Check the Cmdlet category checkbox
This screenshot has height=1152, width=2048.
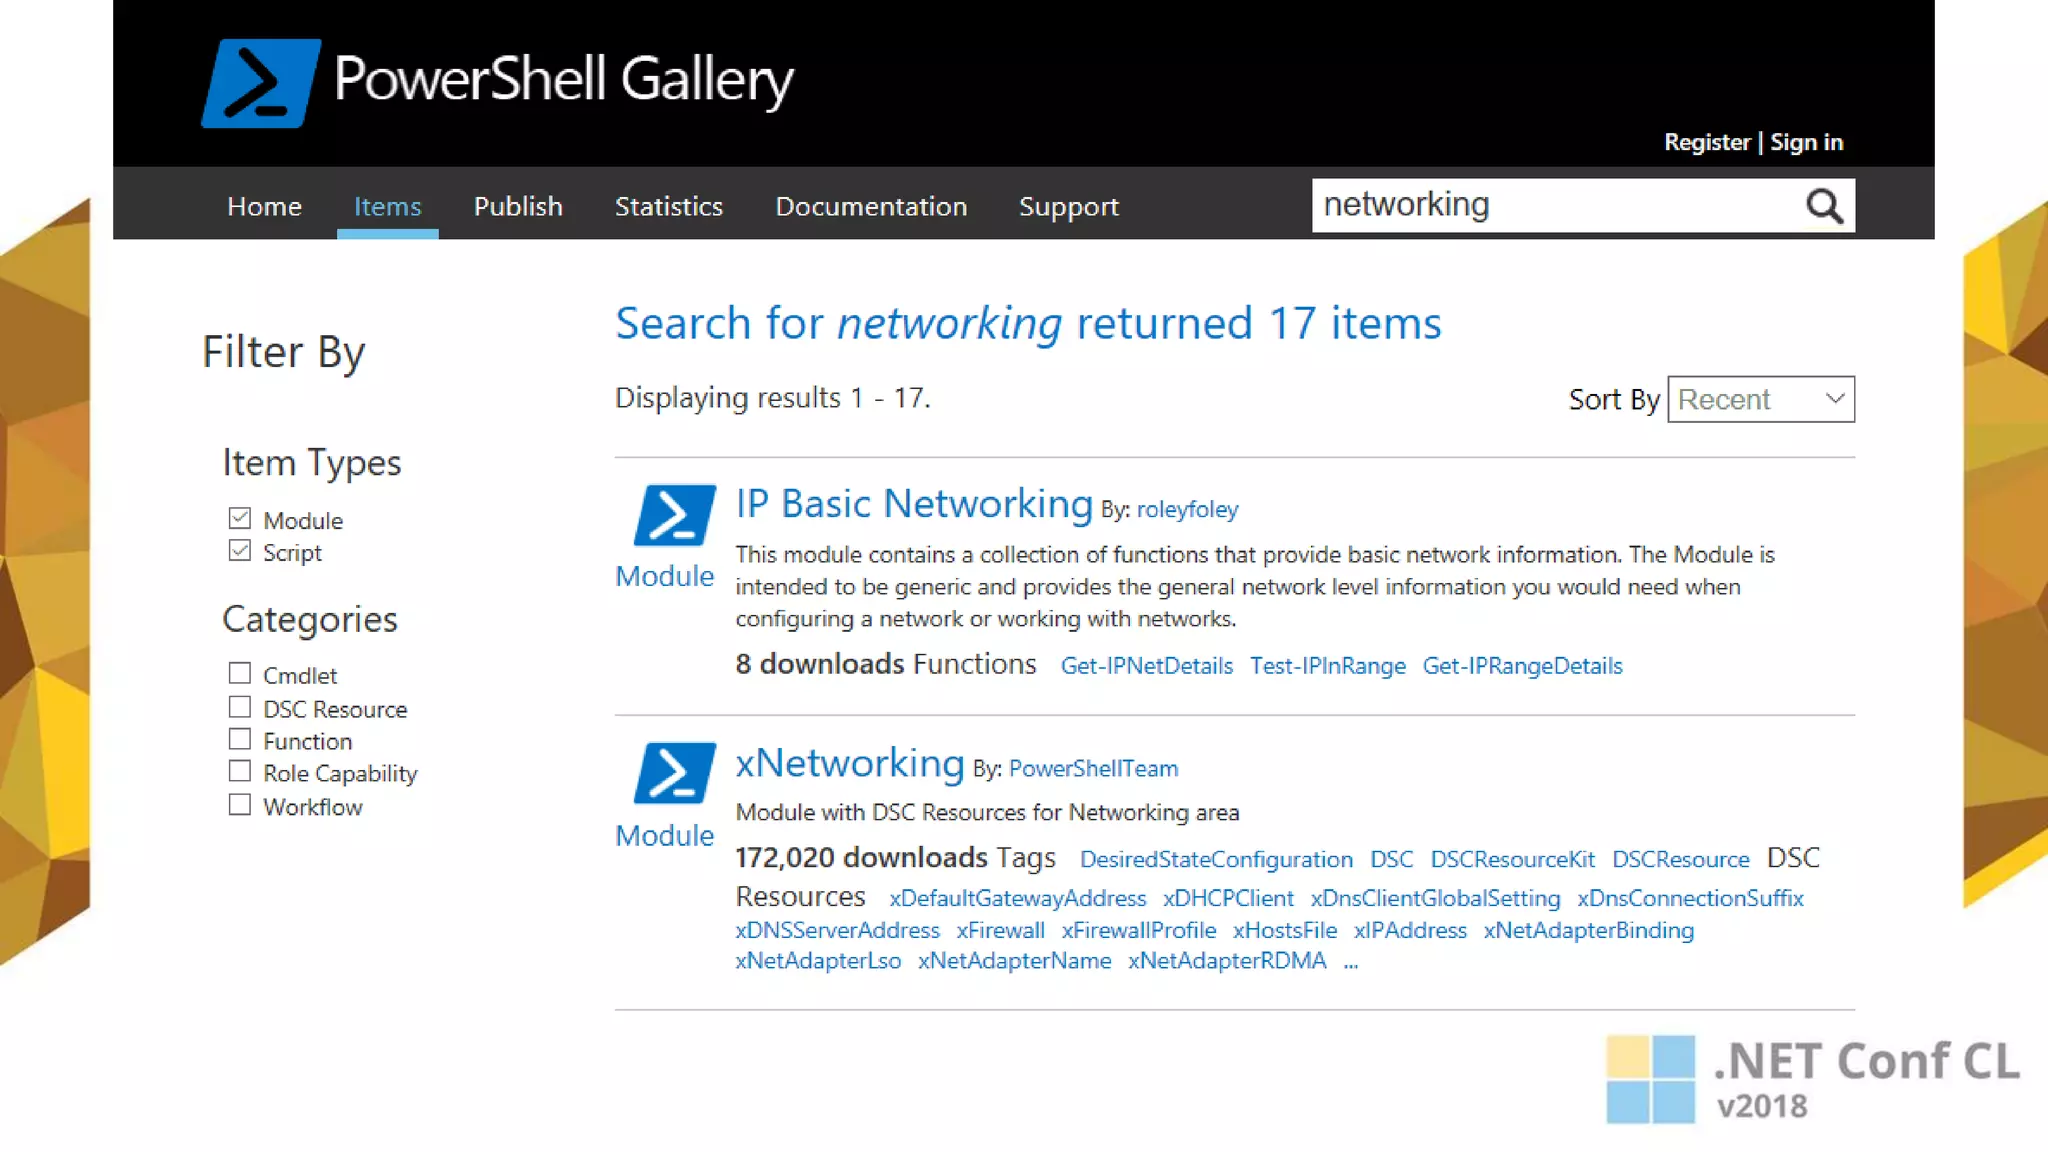tap(240, 674)
